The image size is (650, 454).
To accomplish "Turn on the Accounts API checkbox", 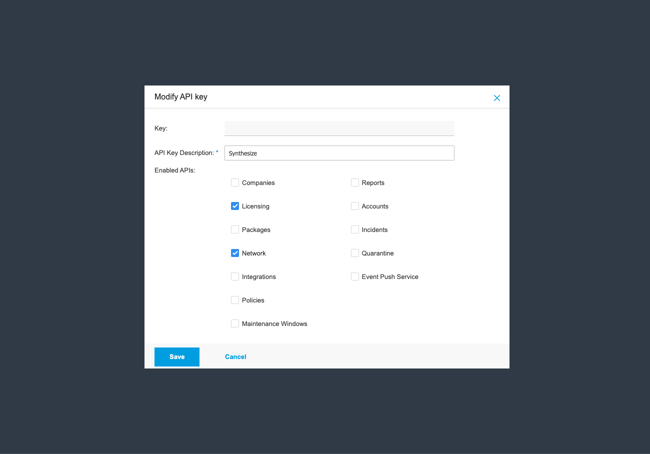I will click(x=355, y=206).
